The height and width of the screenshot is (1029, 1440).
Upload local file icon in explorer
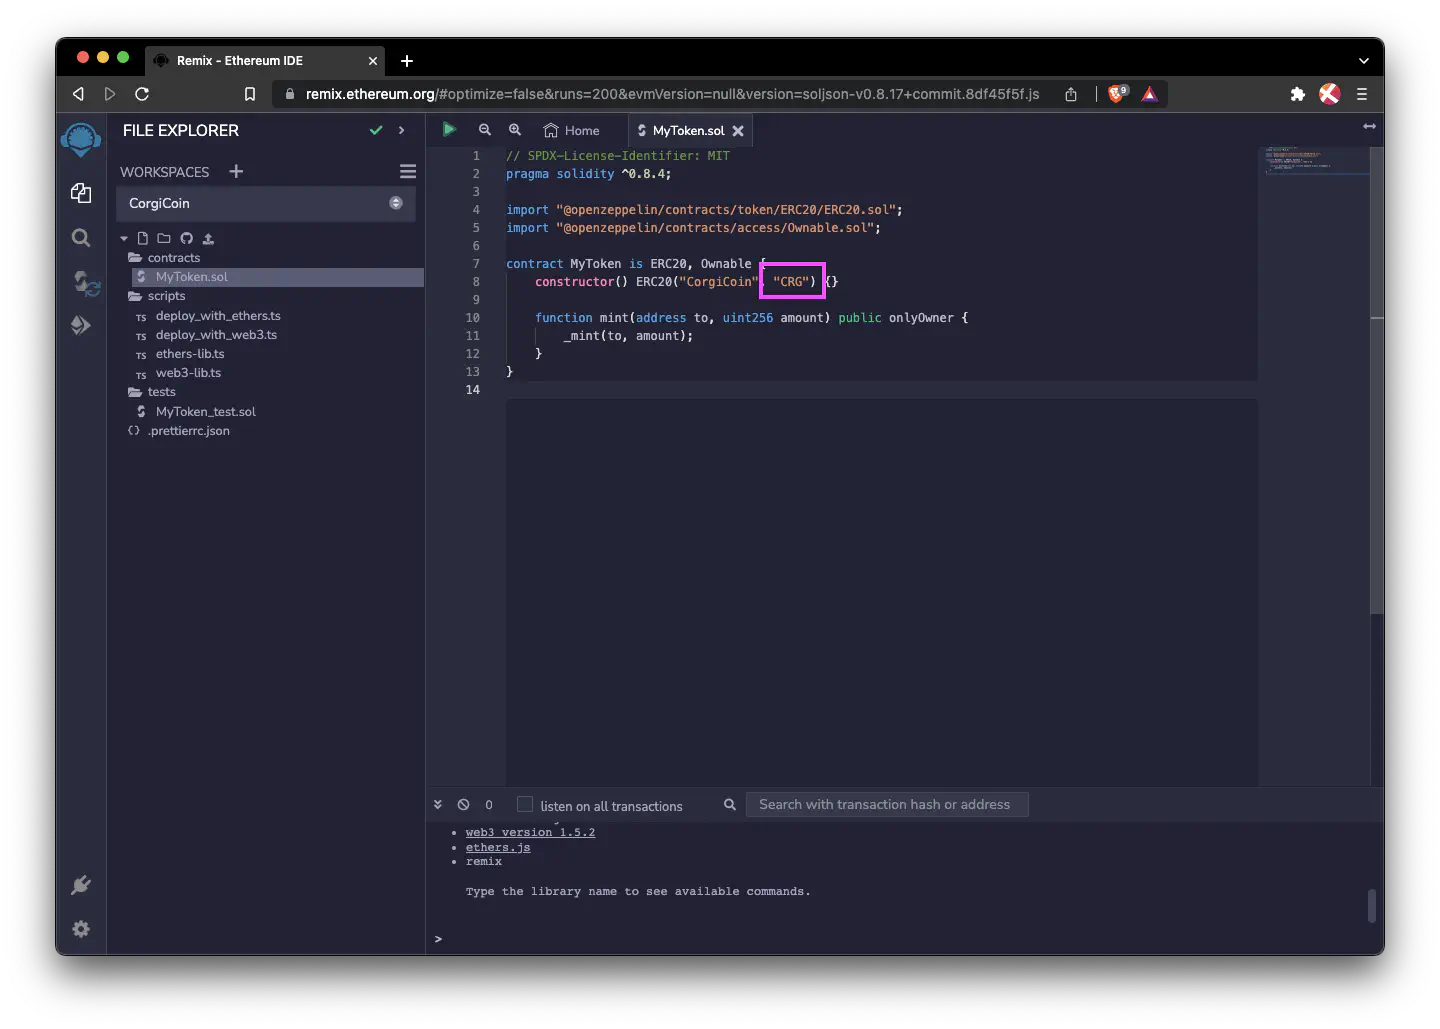pyautogui.click(x=208, y=239)
